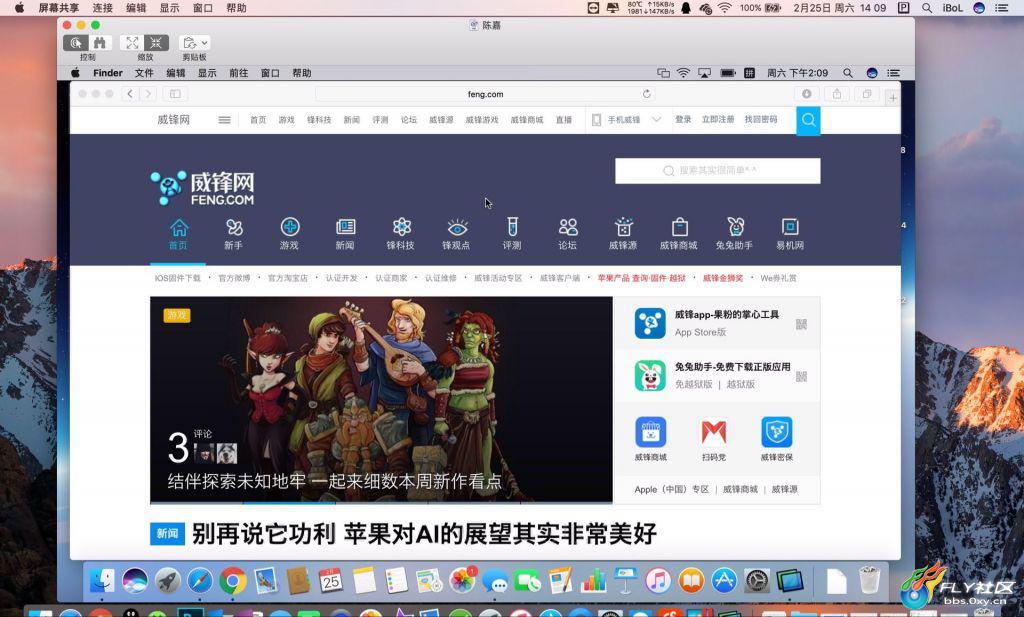Open the hamburger menu next to 威锋网
1024x617 pixels.
coord(224,120)
